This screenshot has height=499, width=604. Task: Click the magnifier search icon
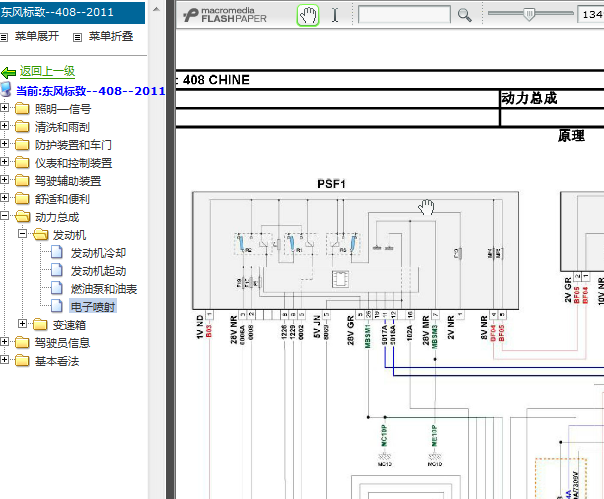tap(464, 15)
